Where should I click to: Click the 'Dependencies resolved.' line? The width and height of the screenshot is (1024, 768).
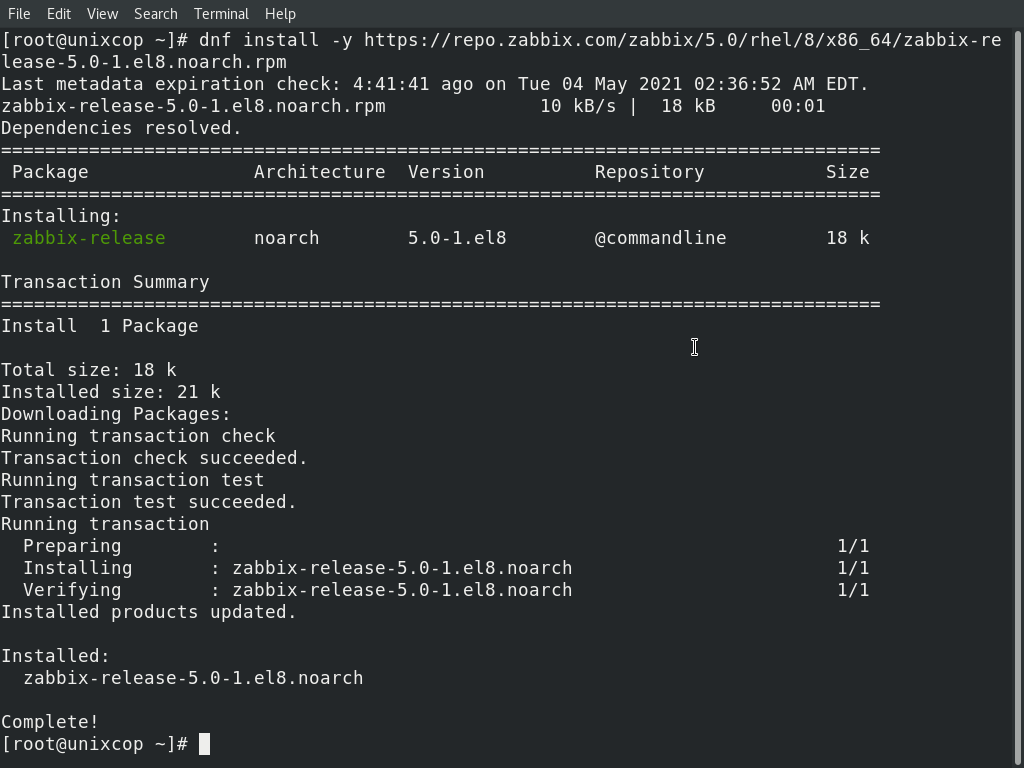pos(121,128)
